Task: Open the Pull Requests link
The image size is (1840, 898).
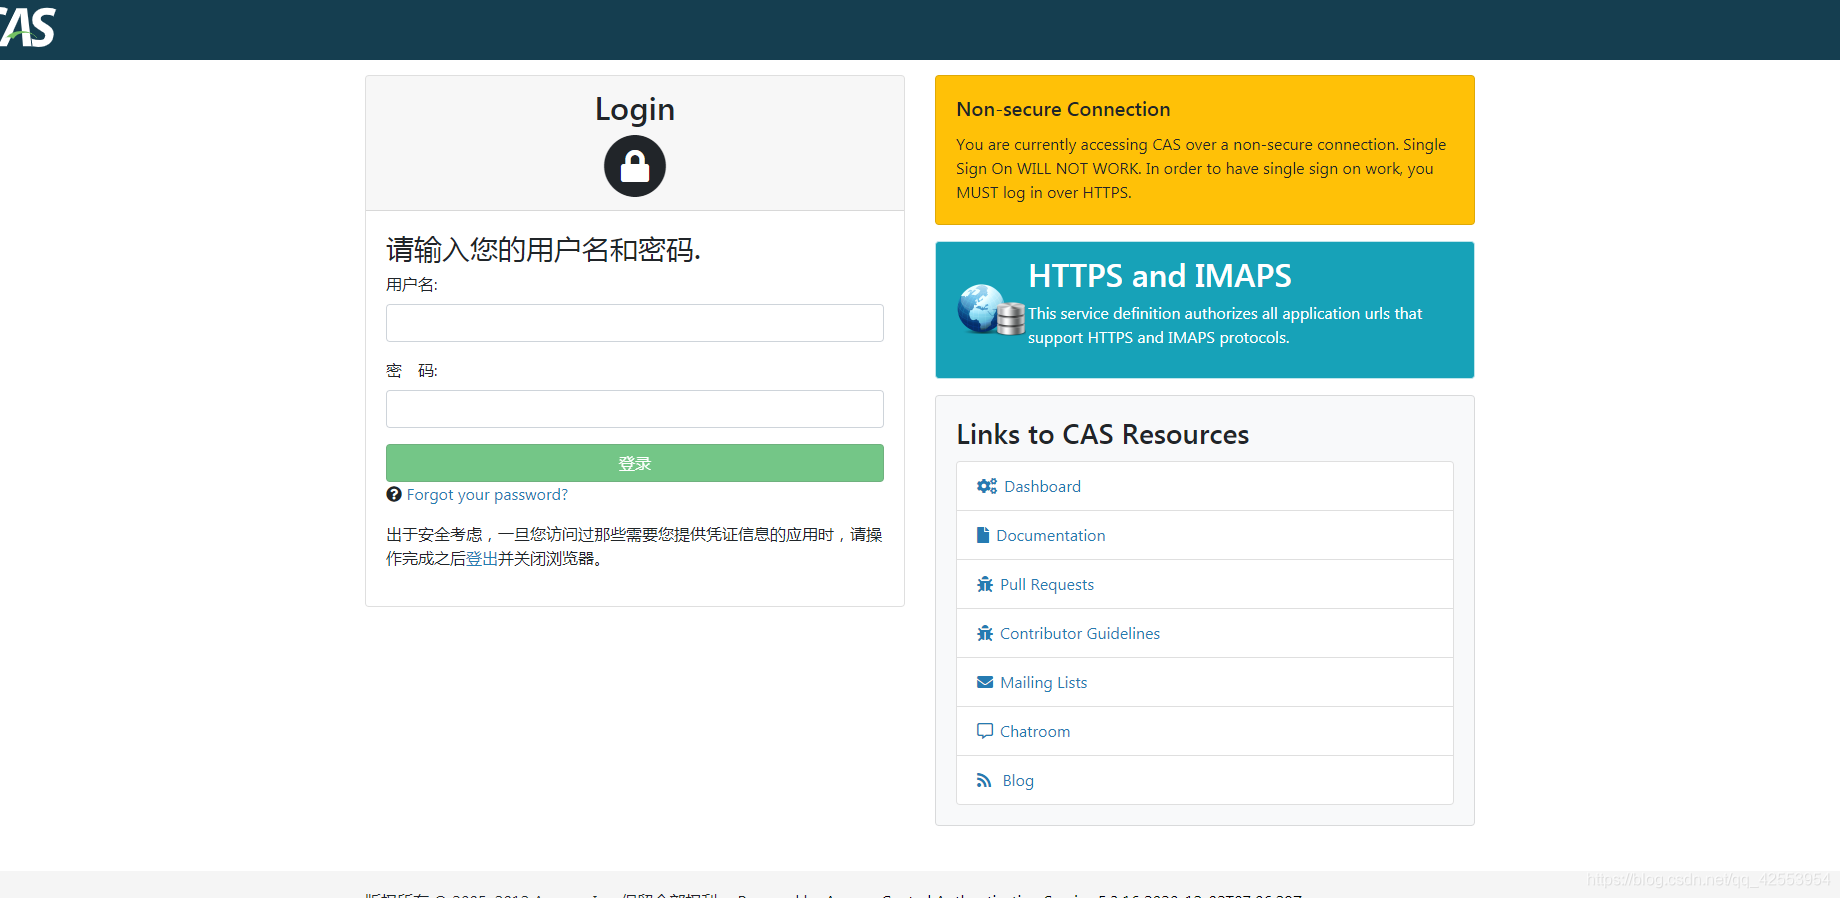Action: pos(1047,584)
